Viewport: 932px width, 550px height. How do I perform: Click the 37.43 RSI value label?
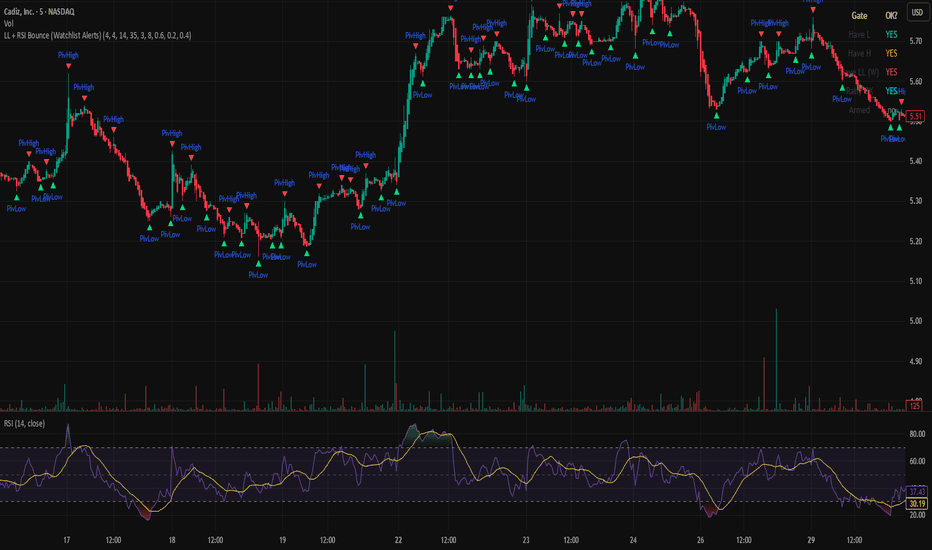click(917, 492)
